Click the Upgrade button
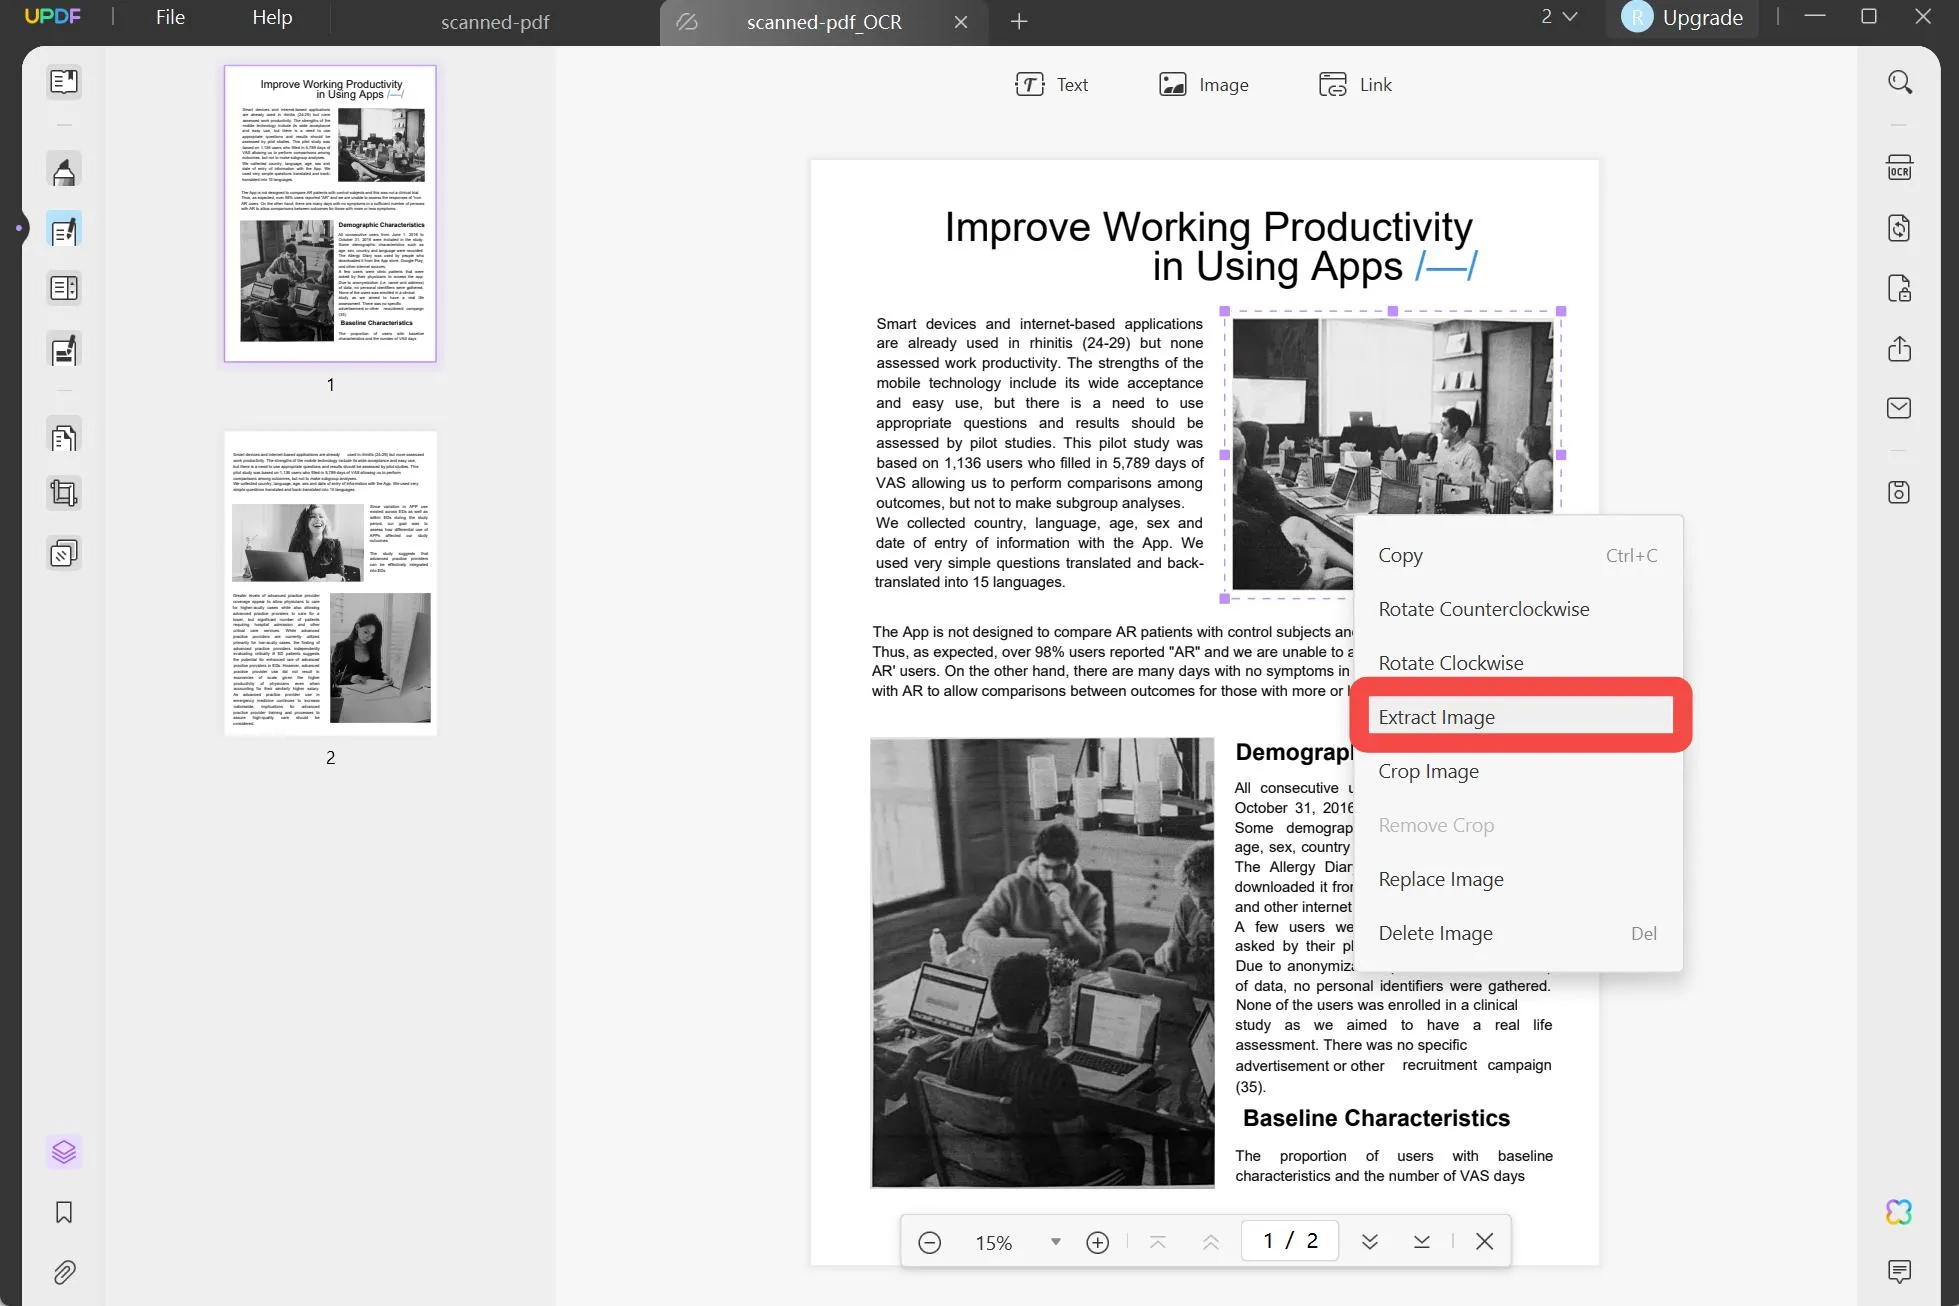1959x1306 pixels. 1682,17
